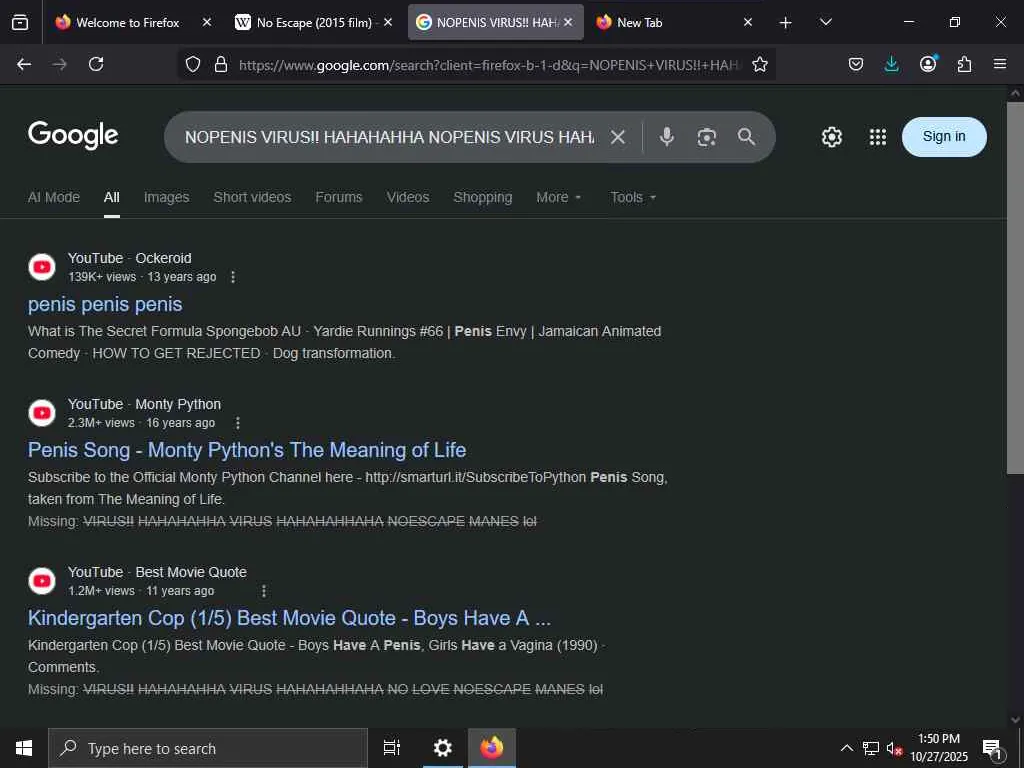Show hidden system tray icons
Screen dimensions: 1024x768
tap(846, 748)
